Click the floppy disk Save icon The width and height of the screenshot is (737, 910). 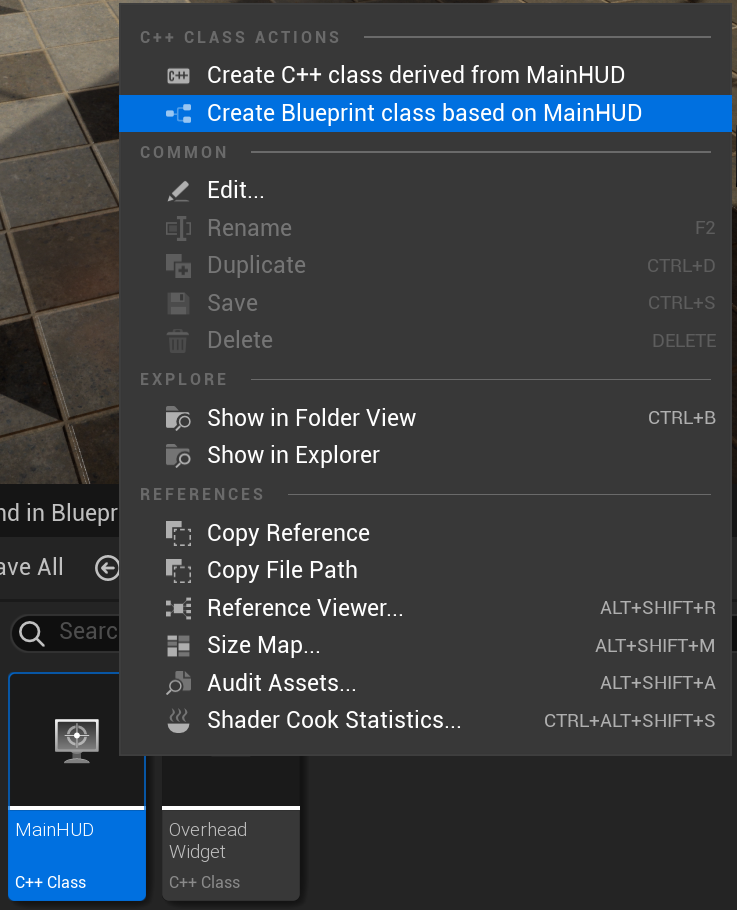(x=178, y=304)
